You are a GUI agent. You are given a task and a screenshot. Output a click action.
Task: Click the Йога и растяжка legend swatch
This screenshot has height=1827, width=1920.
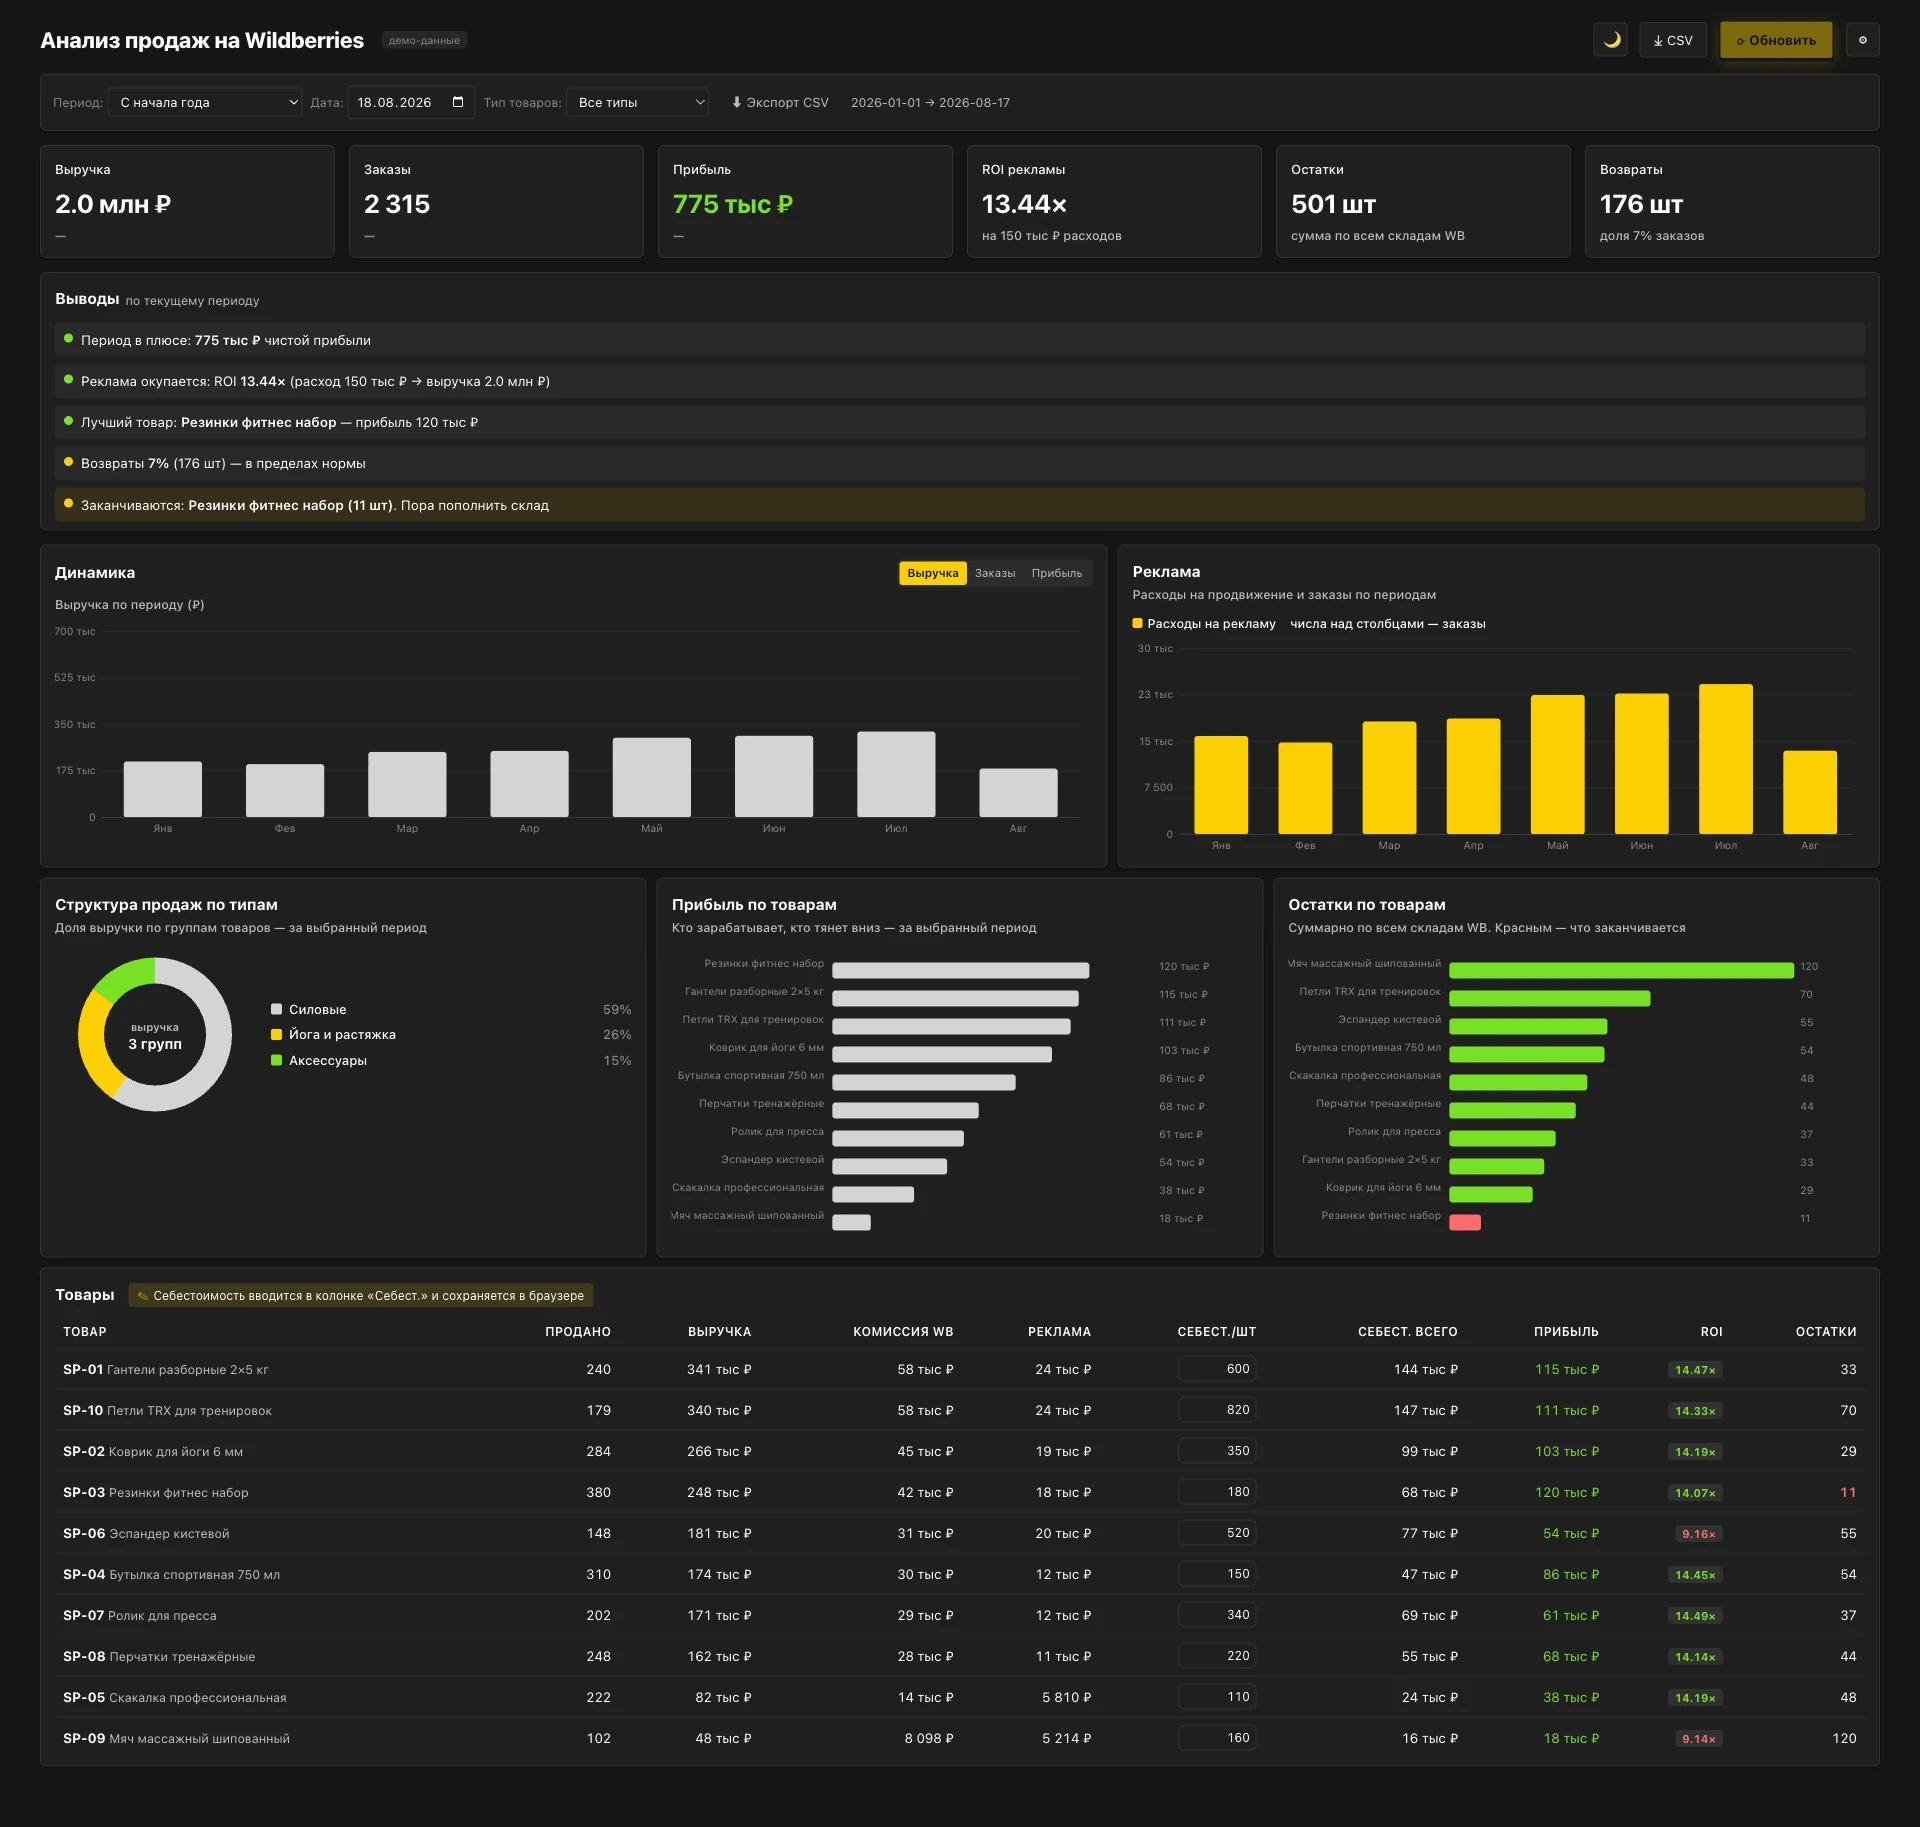(276, 1034)
